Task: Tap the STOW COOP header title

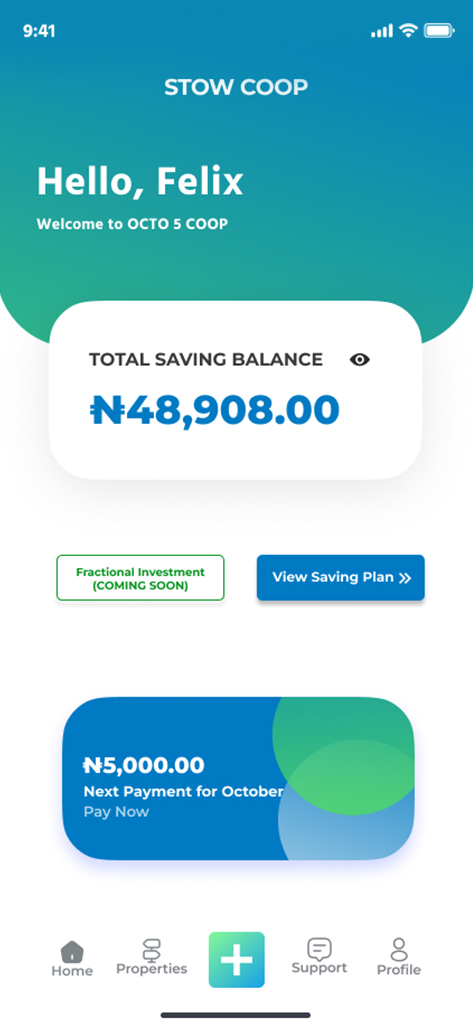Action: [236, 88]
